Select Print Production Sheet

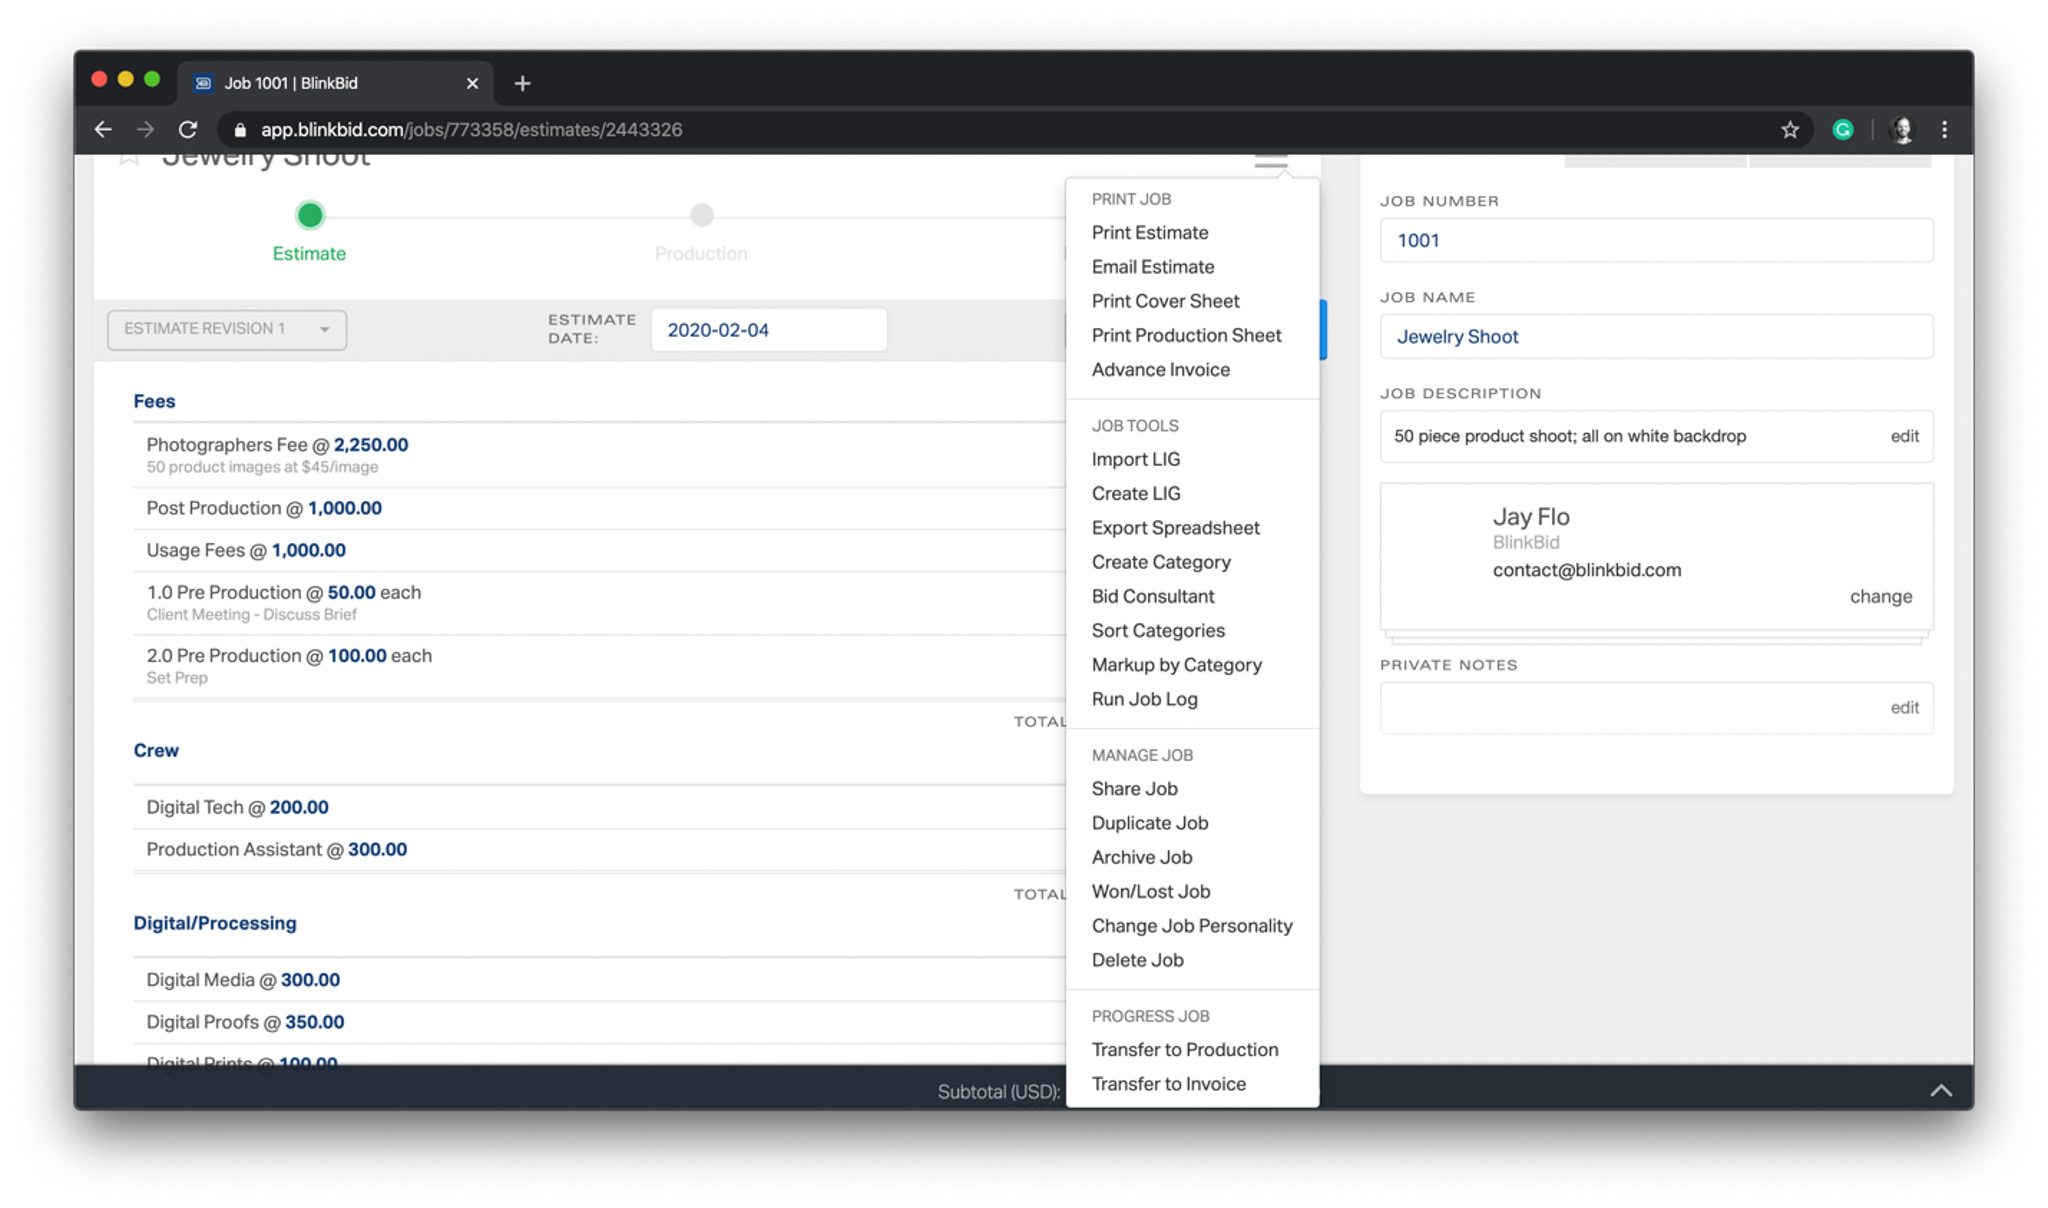(x=1186, y=335)
